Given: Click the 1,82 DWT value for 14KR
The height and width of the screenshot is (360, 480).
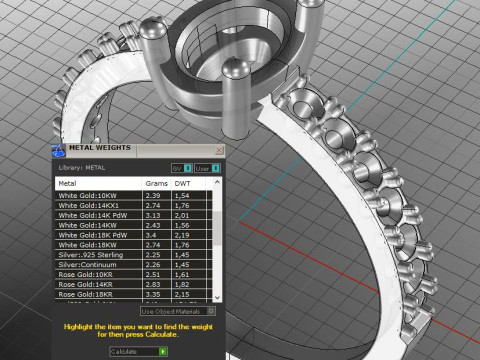Looking at the screenshot, I should tap(182, 284).
